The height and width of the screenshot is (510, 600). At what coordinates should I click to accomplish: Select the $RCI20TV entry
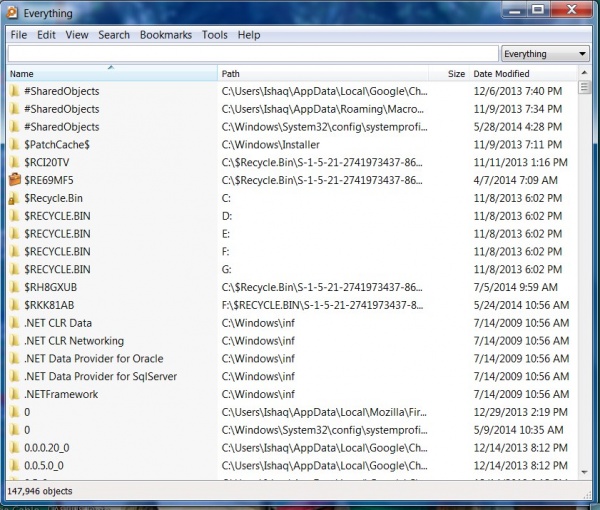[47, 162]
